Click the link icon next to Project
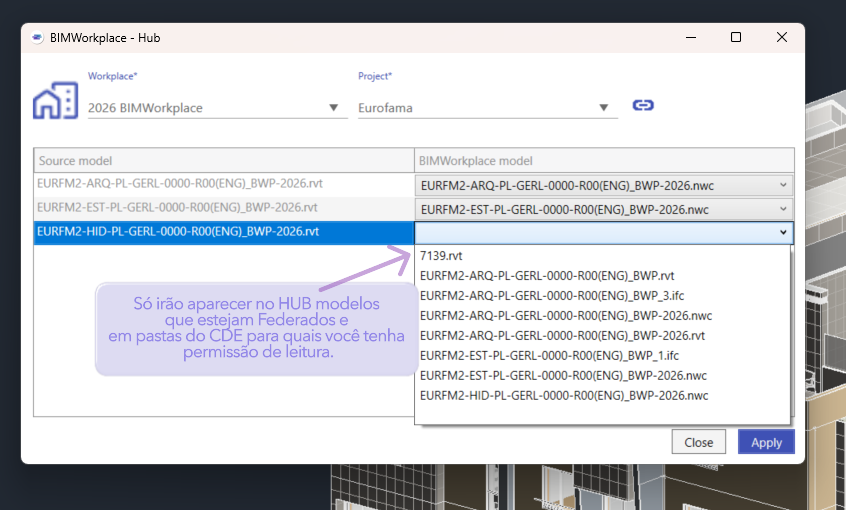The image size is (846, 510). click(643, 105)
